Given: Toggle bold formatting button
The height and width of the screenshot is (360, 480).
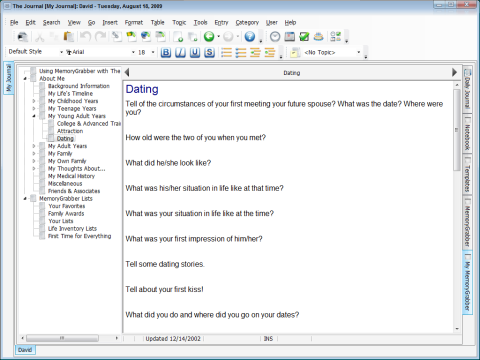Looking at the screenshot, I should (x=166, y=52).
